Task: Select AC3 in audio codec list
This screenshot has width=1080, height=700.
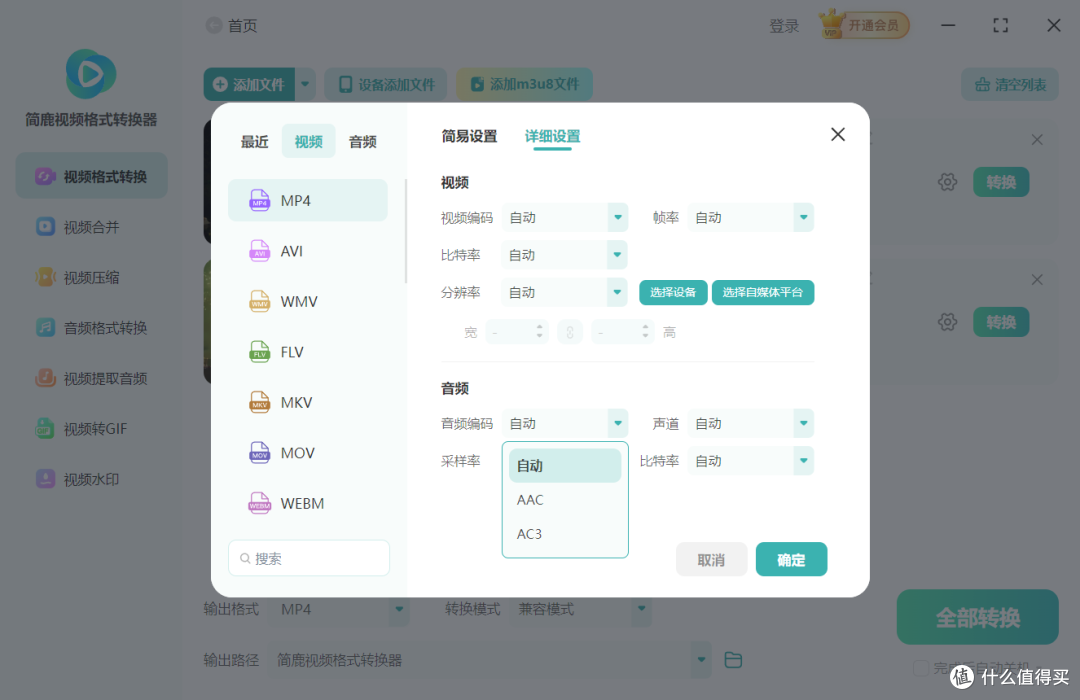Action: (565, 534)
